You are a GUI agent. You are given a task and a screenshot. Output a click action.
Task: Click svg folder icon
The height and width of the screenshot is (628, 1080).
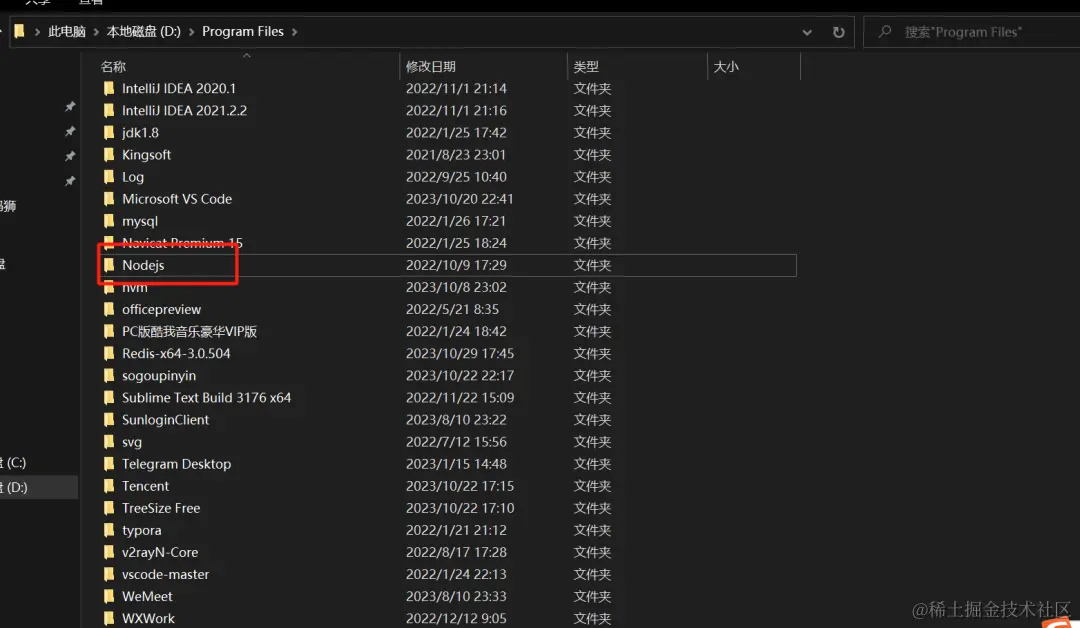pyautogui.click(x=109, y=441)
